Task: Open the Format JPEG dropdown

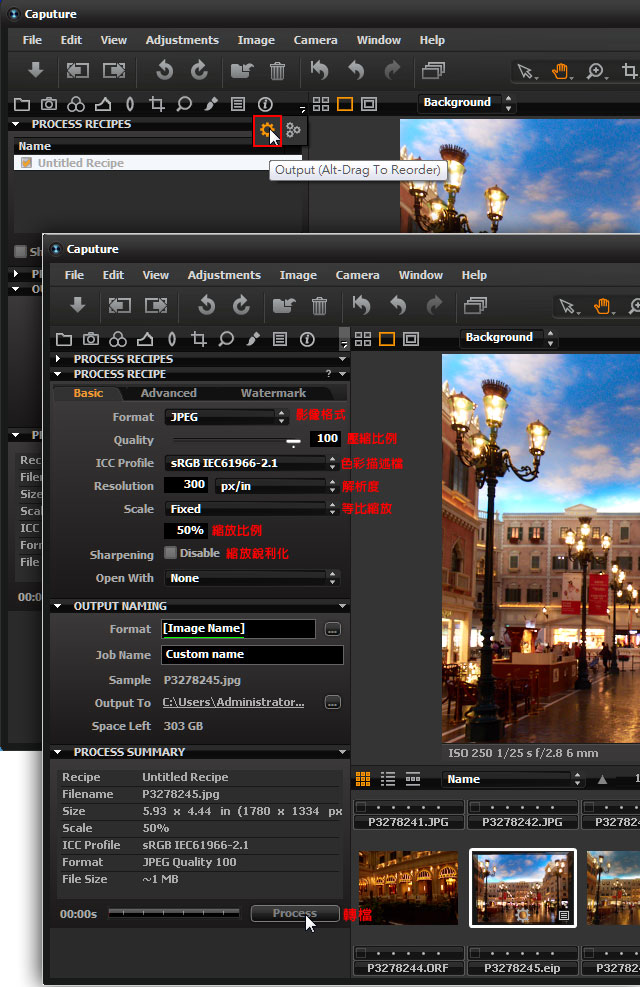Action: pos(226,417)
